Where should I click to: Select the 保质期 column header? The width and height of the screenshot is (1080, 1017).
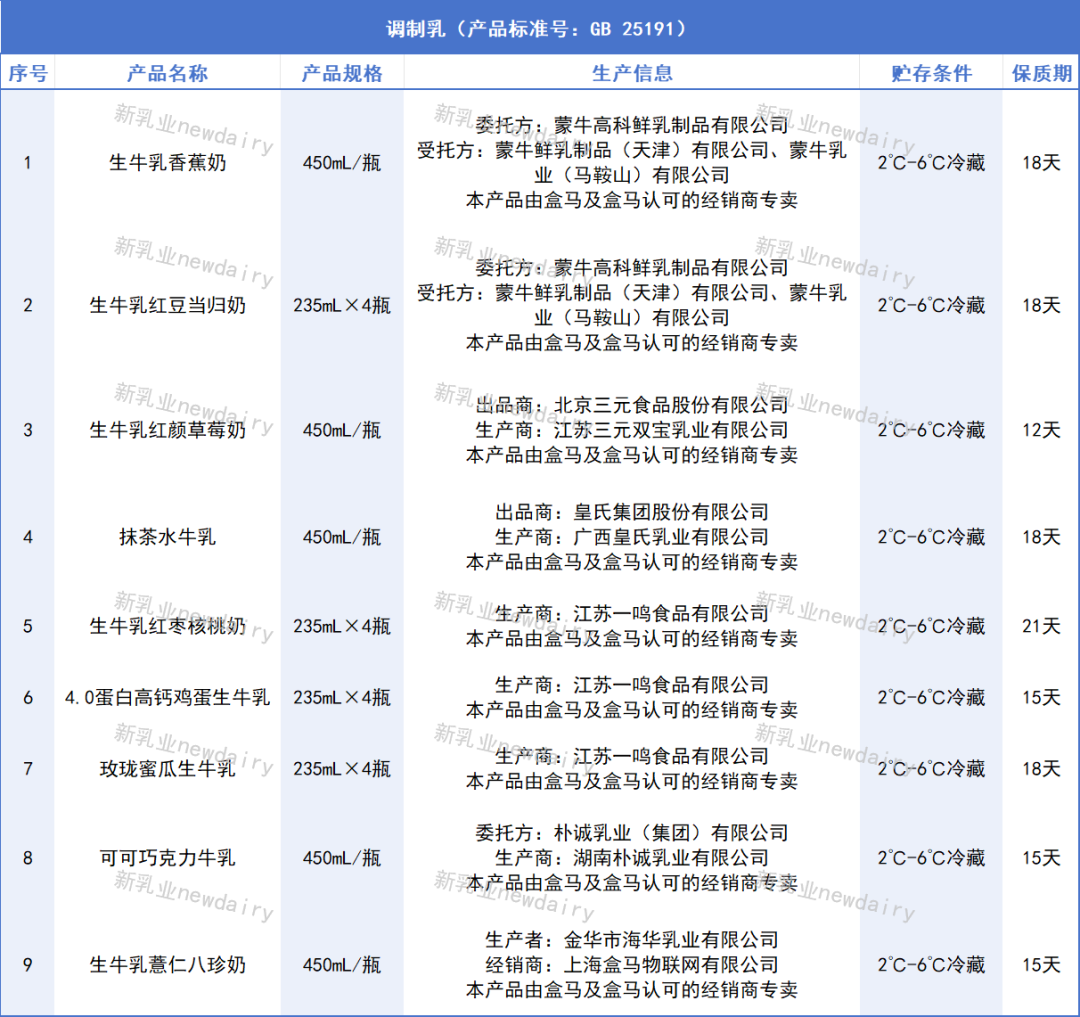pyautogui.click(x=1041, y=73)
